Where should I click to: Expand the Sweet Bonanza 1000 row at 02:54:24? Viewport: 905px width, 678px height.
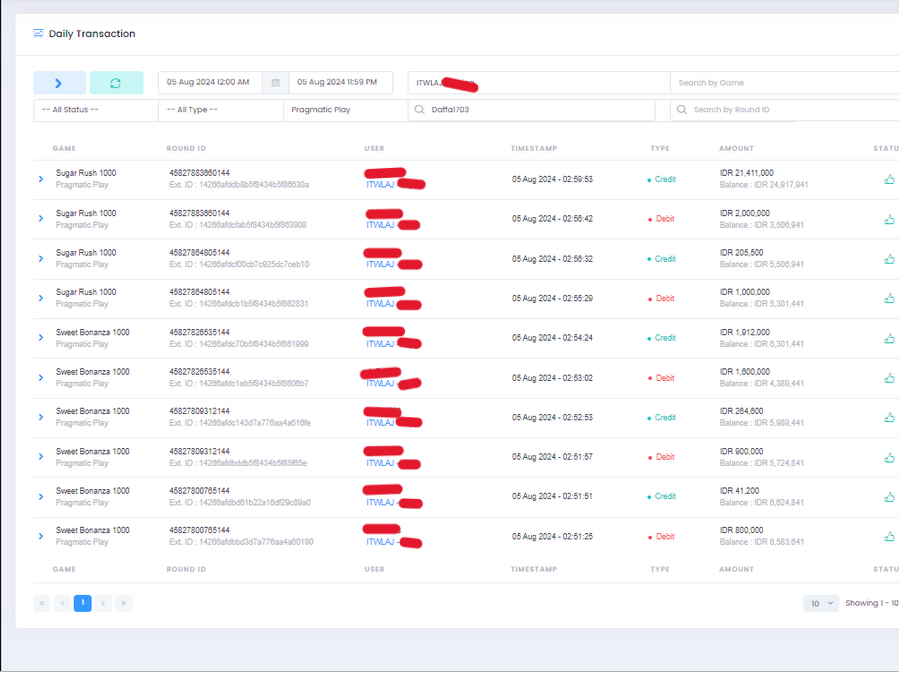tap(41, 338)
